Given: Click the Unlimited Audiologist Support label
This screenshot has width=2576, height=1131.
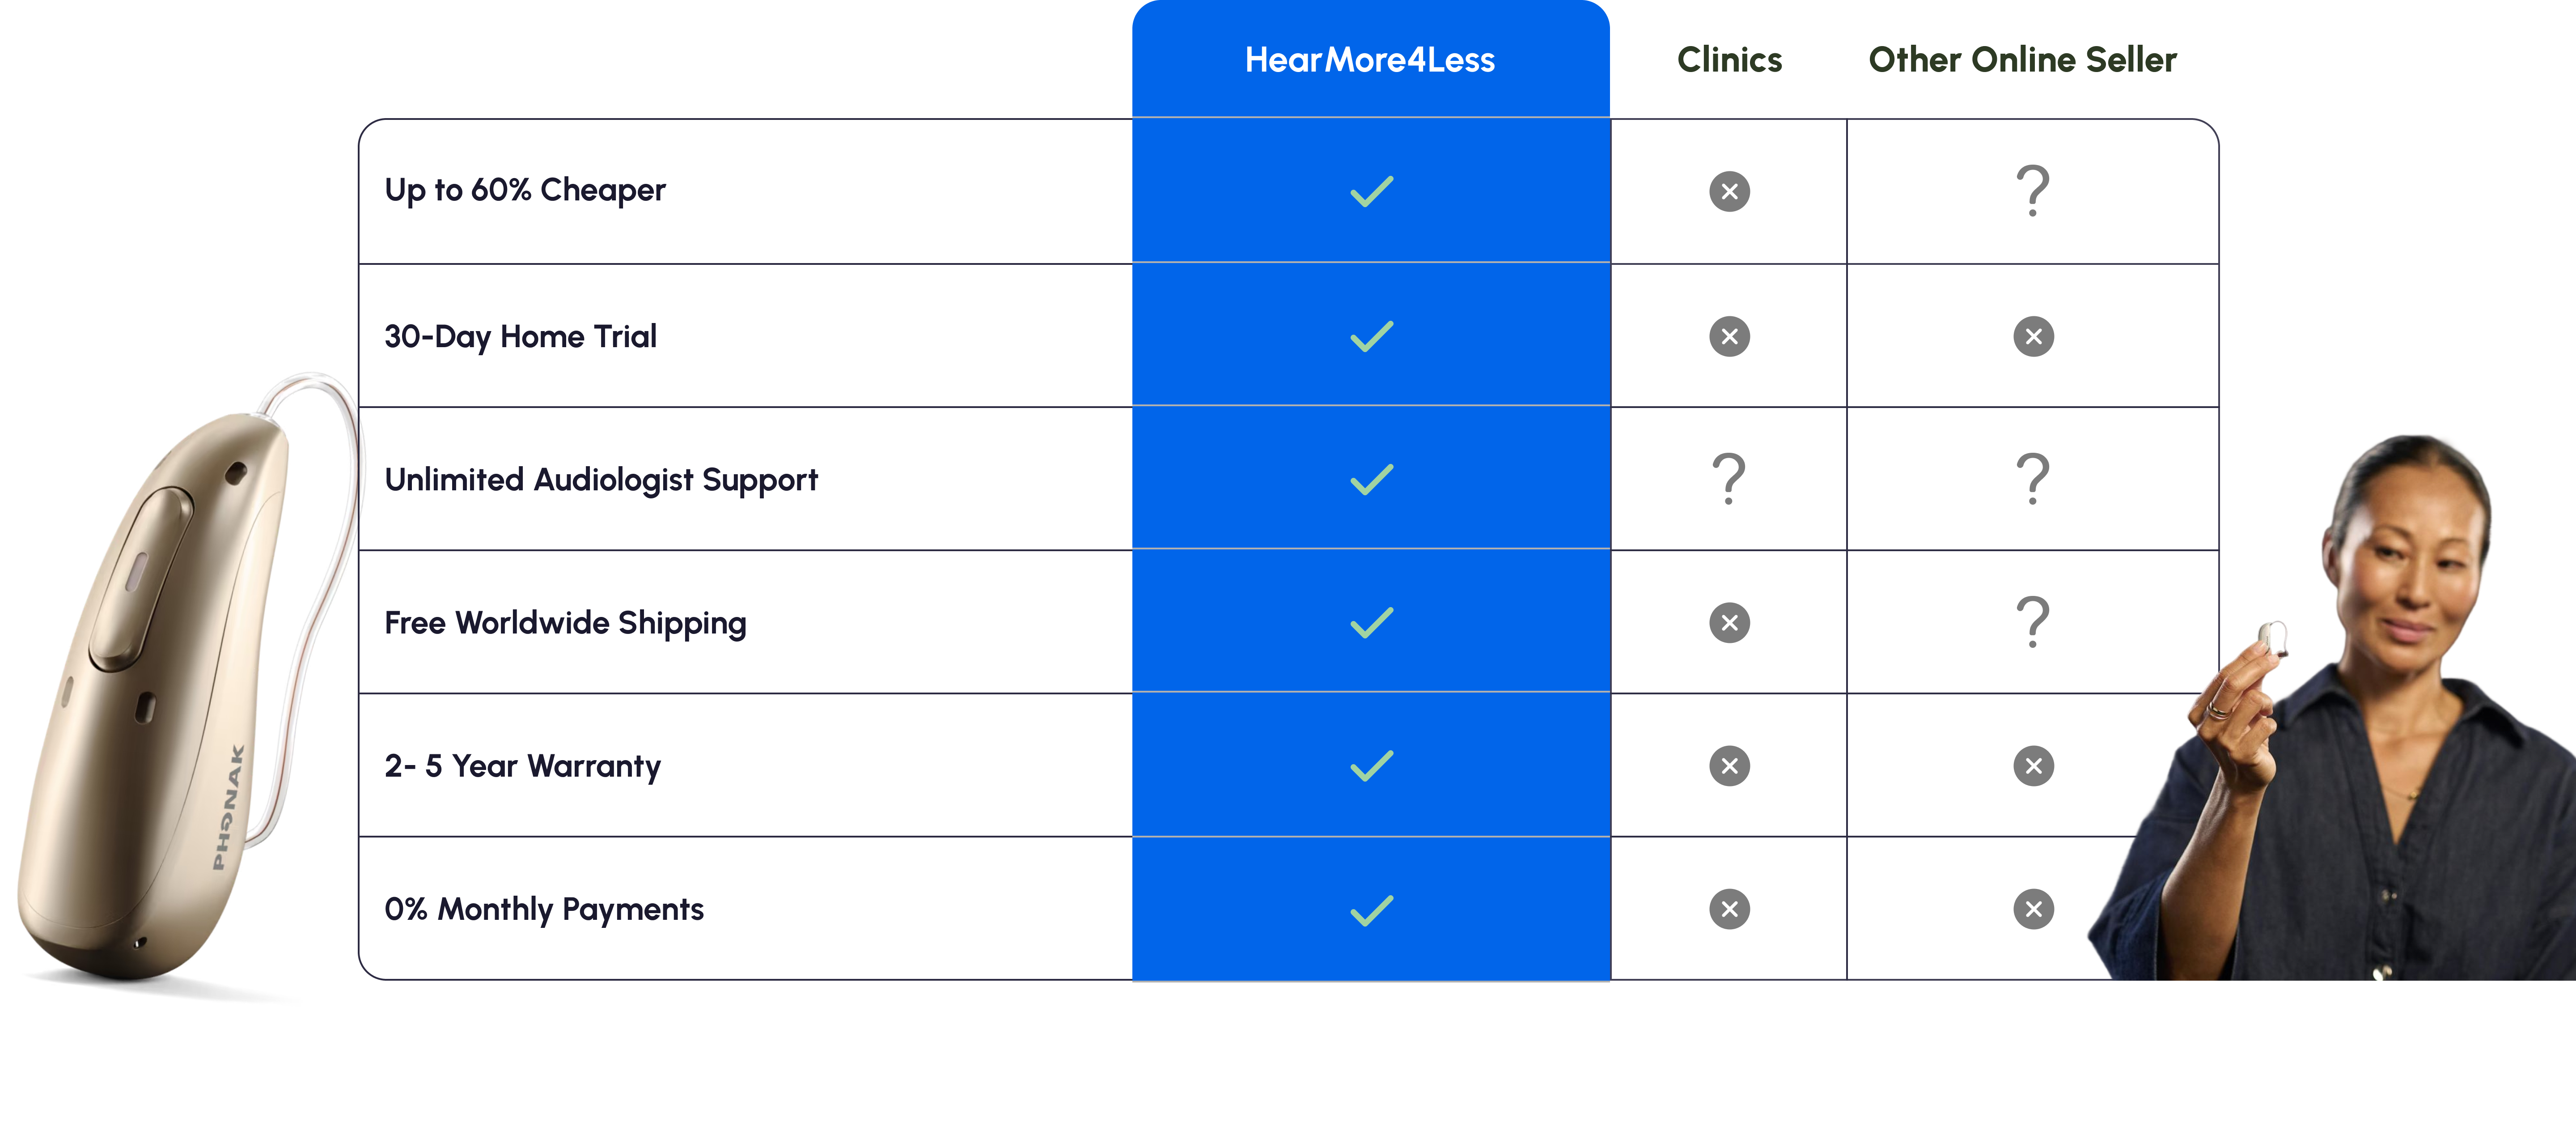Looking at the screenshot, I should (x=601, y=480).
